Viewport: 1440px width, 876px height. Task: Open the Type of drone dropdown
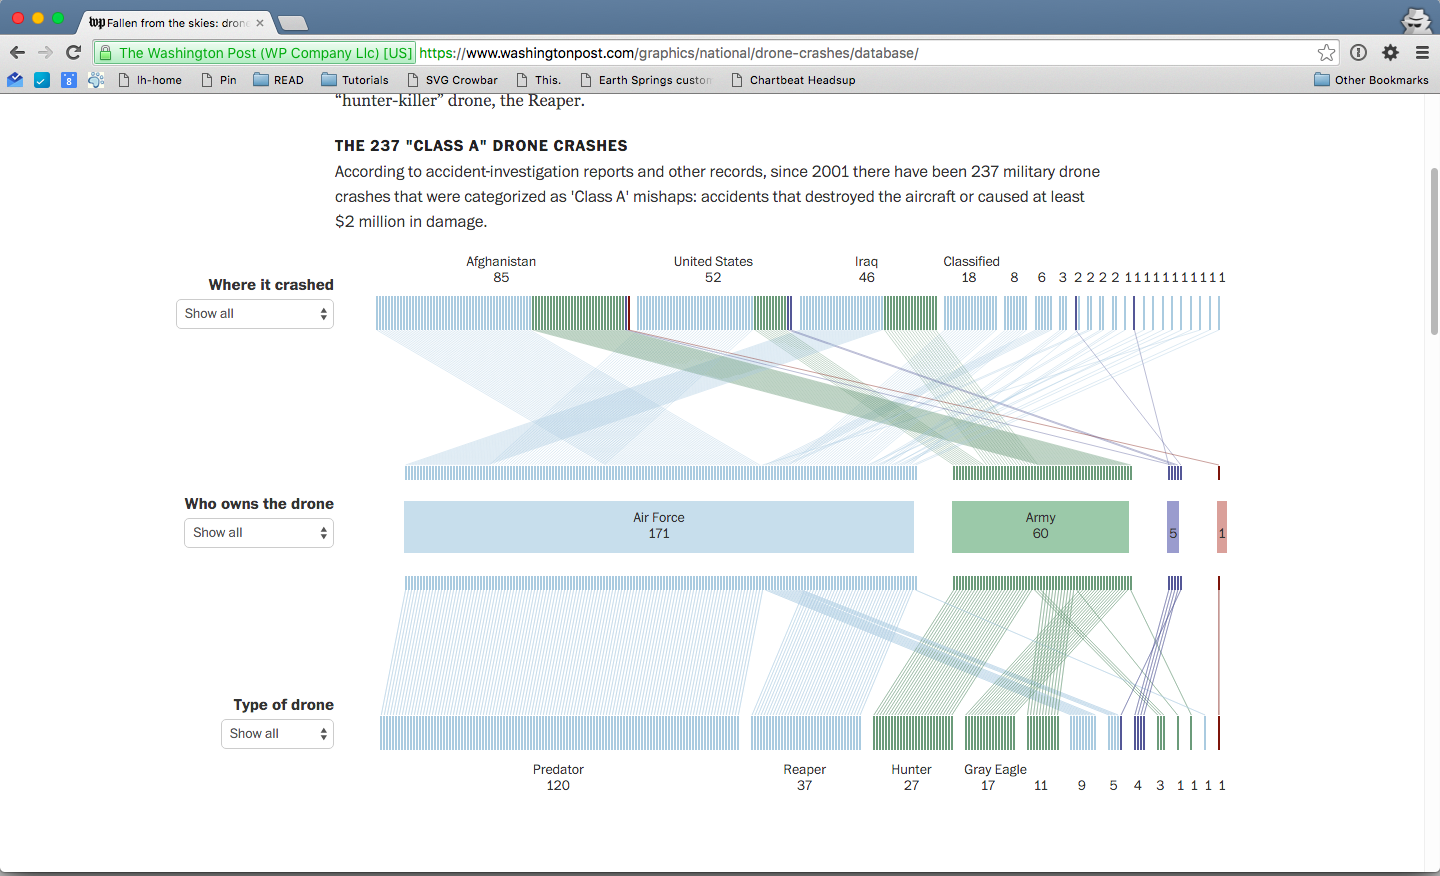tap(277, 734)
